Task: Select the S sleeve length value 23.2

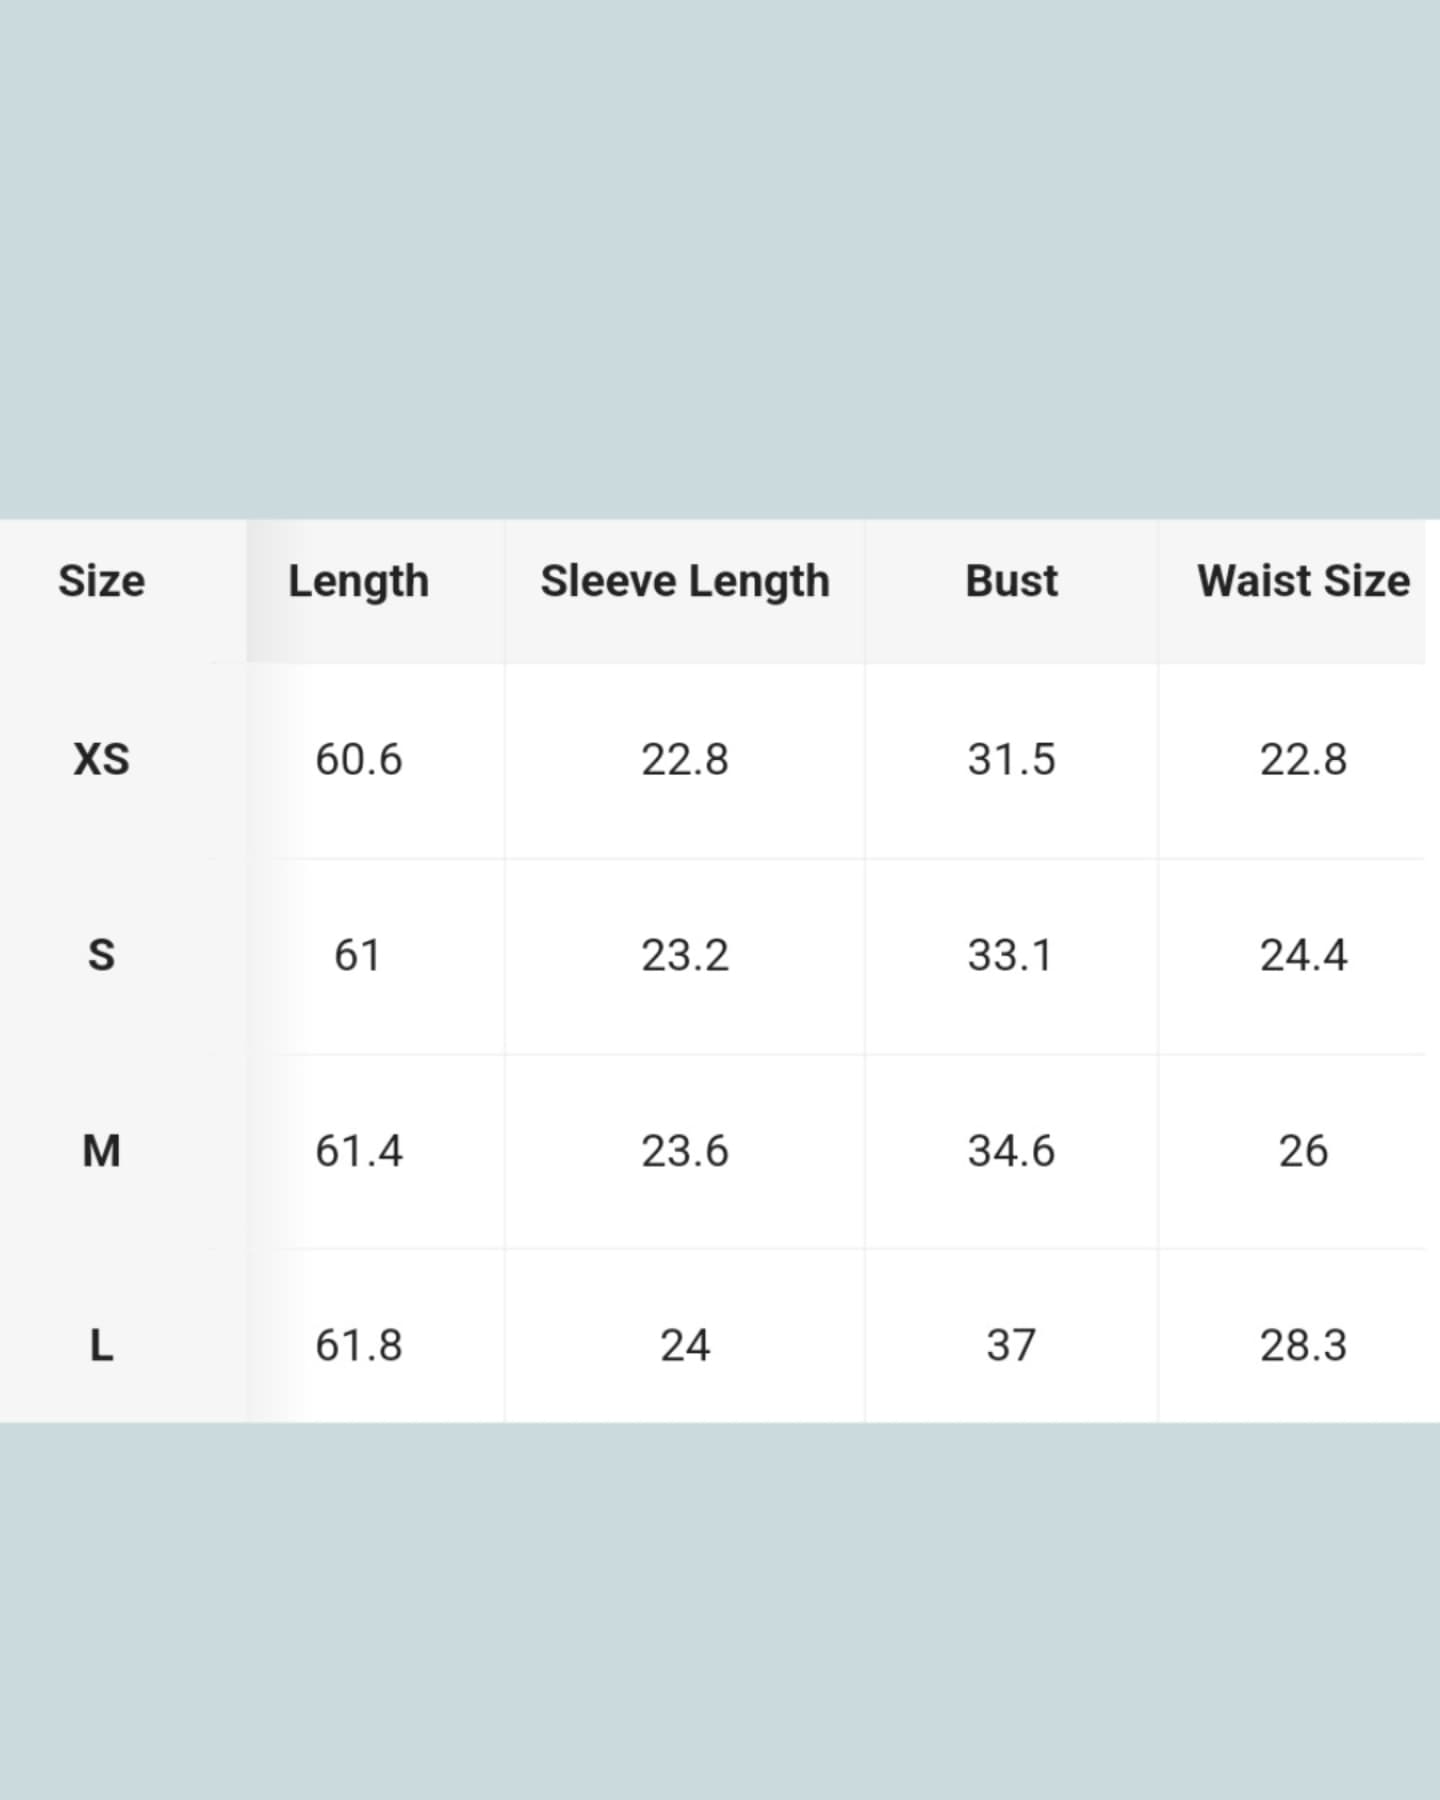Action: 685,955
